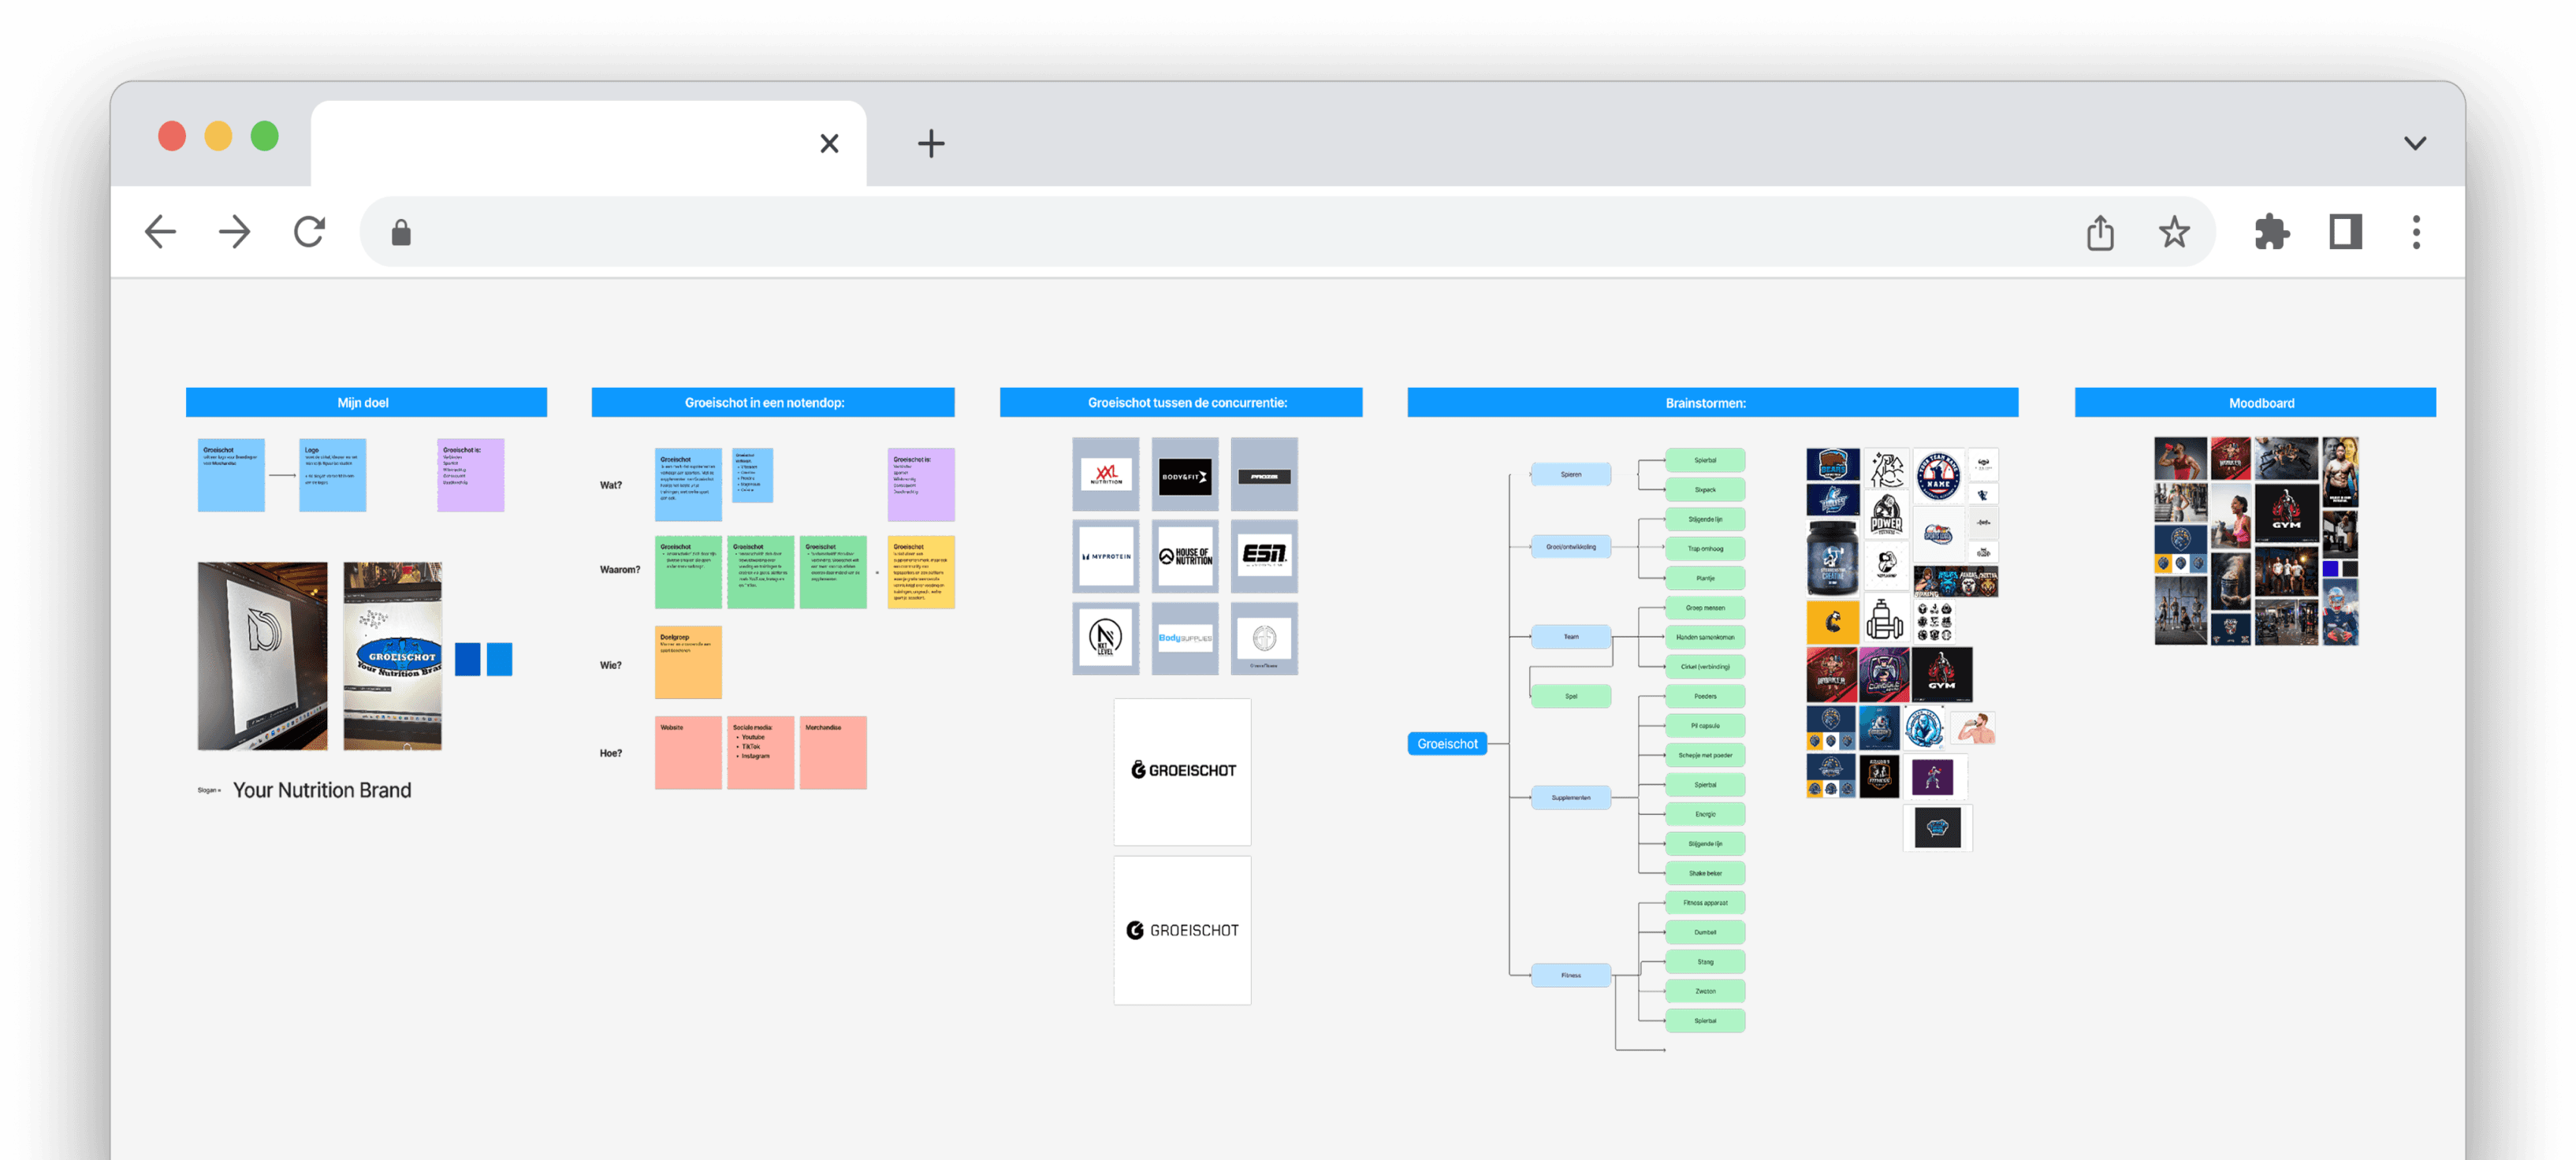This screenshot has height=1160, width=2576.
Task: Reload the current page
Action: 309,232
